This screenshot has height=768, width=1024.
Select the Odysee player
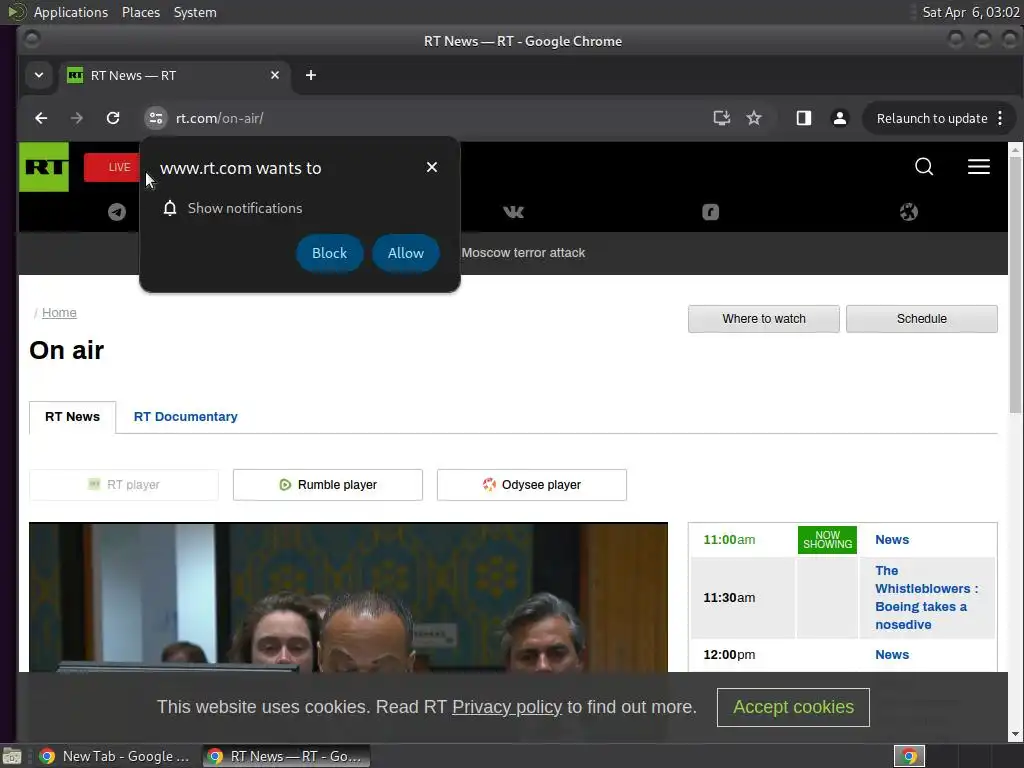532,485
